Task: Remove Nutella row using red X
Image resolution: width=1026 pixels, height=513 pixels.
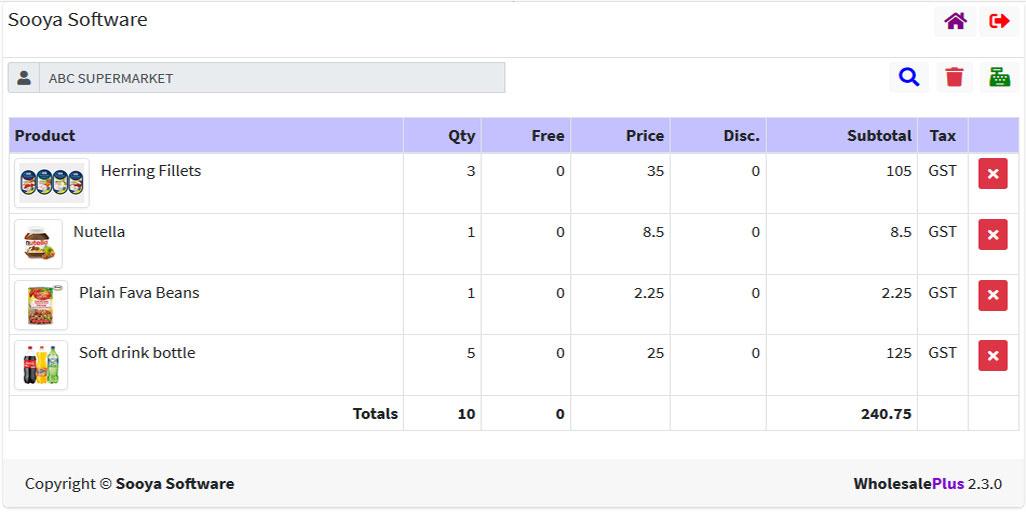Action: pos(993,234)
